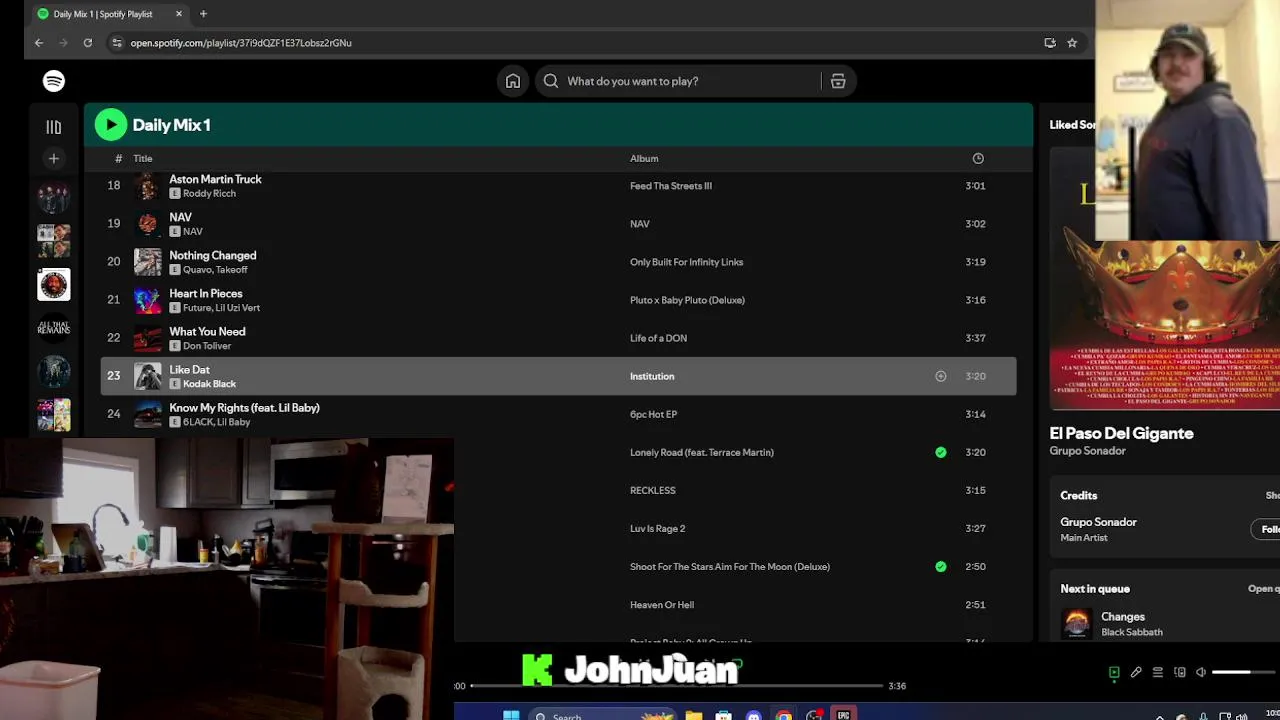Open artist Takeoff link
Viewport: 1280px width, 720px height.
(x=230, y=270)
